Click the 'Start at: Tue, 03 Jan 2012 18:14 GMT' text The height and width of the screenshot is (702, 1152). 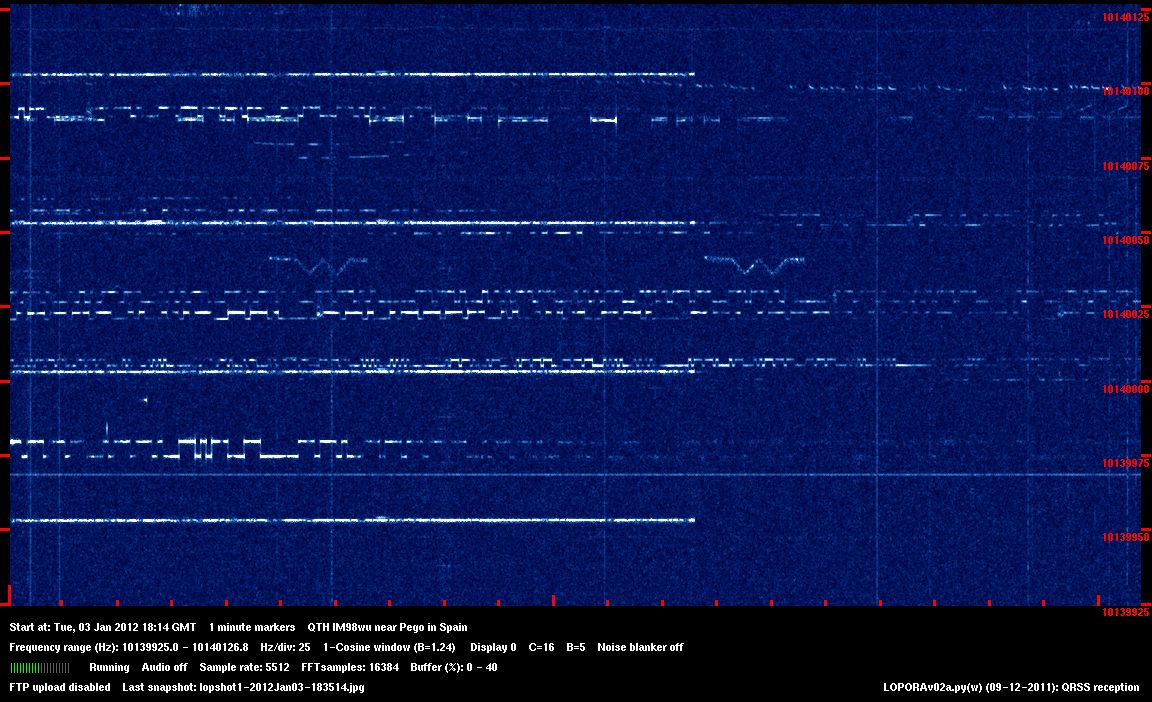tap(103, 627)
